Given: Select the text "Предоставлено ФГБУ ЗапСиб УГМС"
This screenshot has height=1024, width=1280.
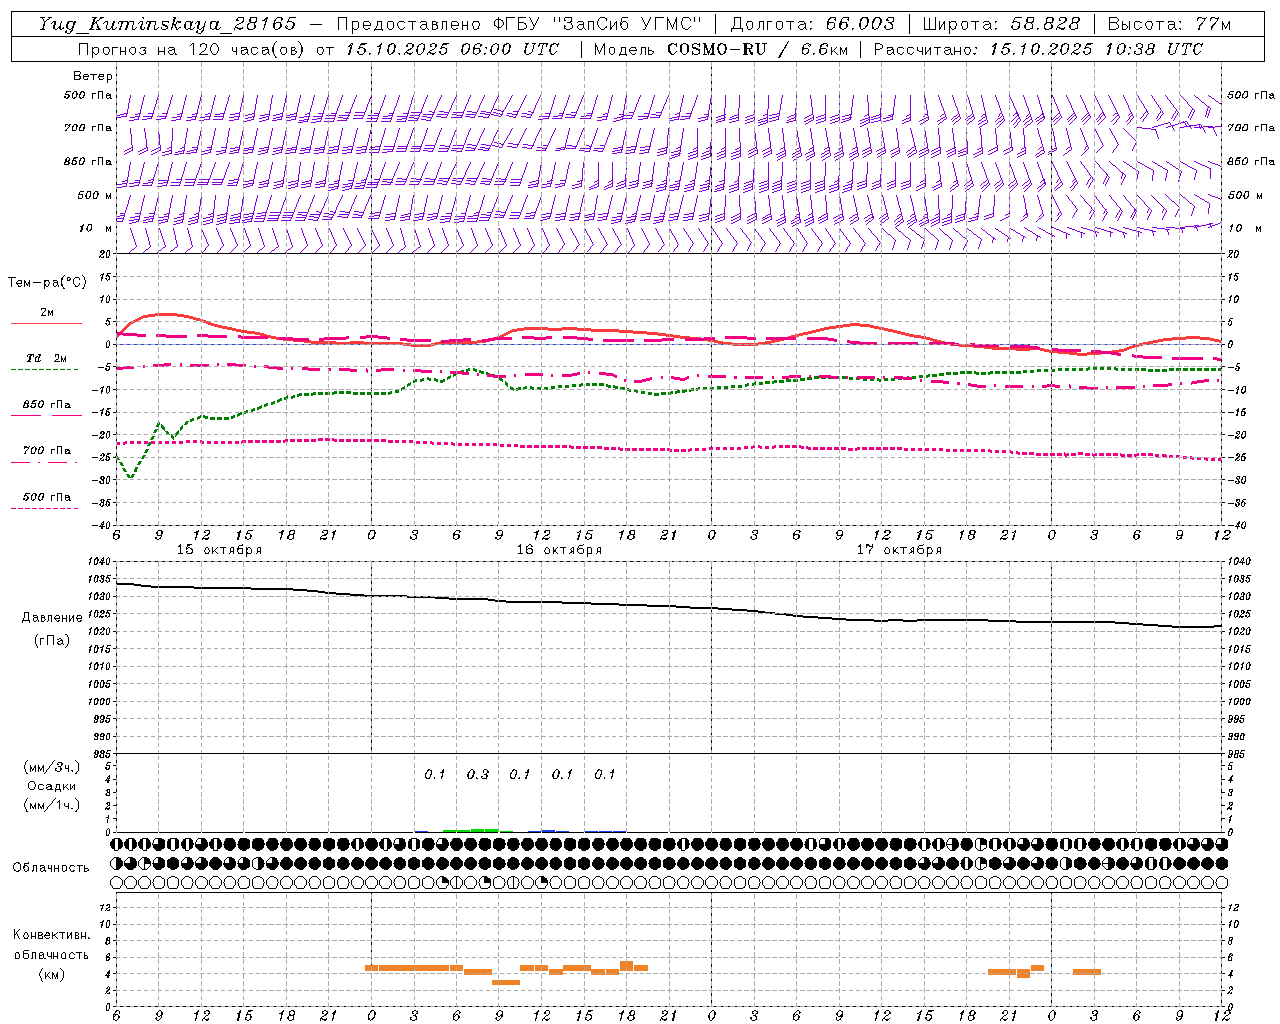Looking at the screenshot, I should 520,24.
